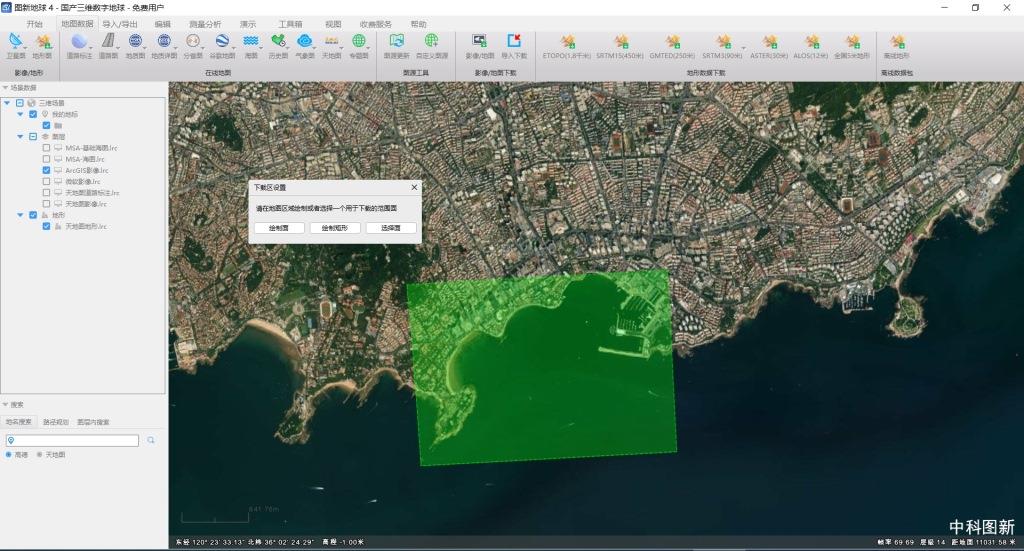1024x551 pixels.
Task: Enable the 微软影像.lrc layer checkbox
Action: point(46,181)
